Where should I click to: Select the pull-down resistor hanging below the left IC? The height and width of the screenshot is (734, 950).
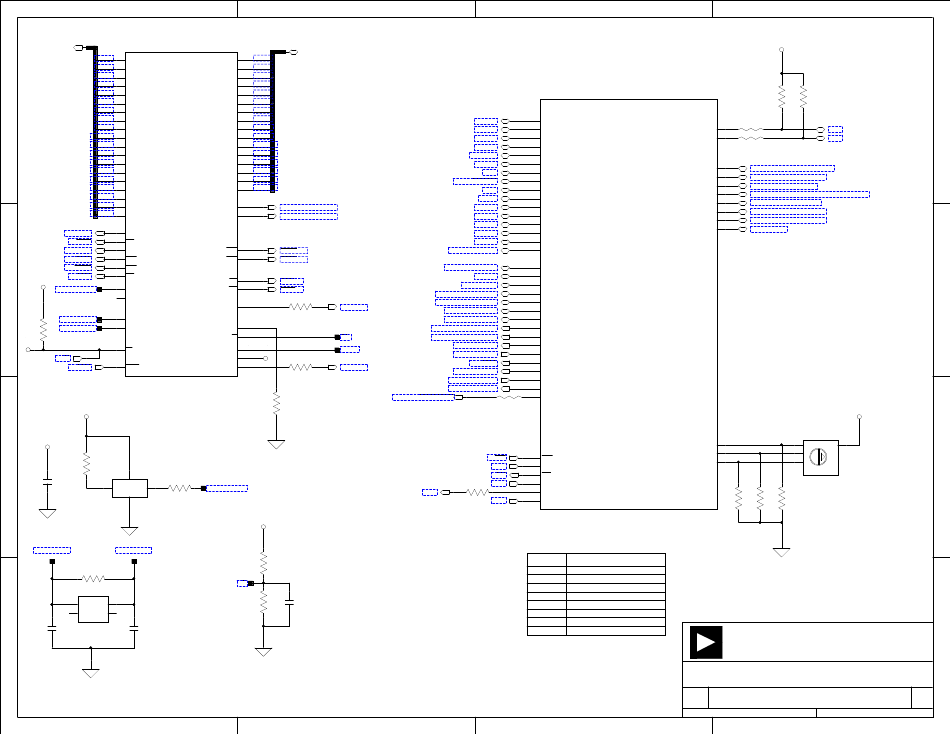[276, 403]
